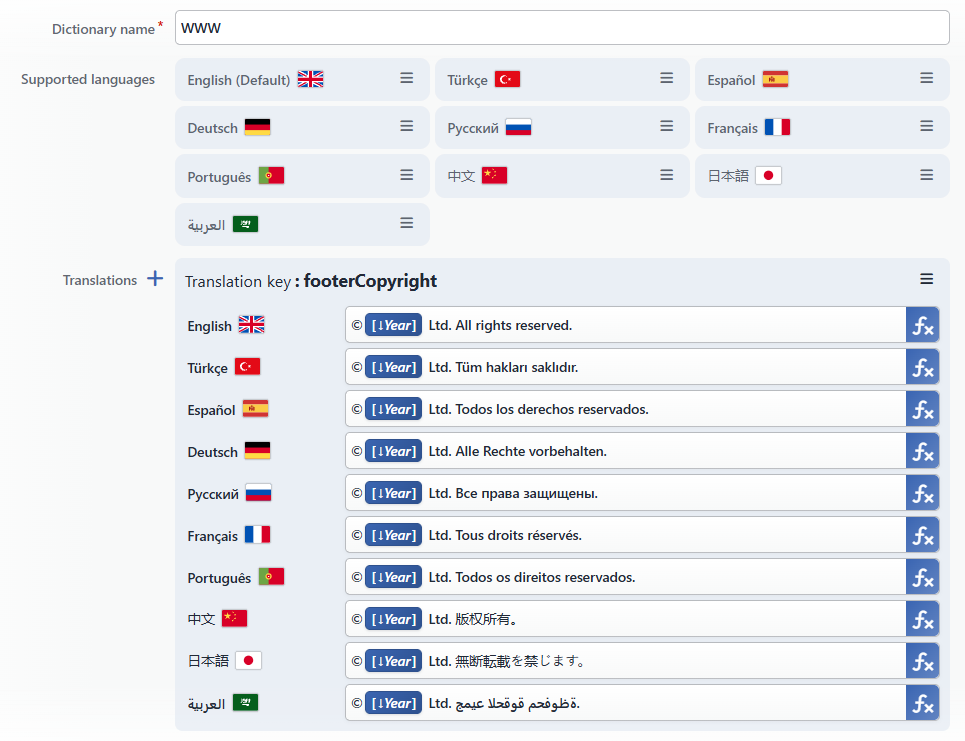
Task: Click the Русский translation text field
Action: click(626, 492)
